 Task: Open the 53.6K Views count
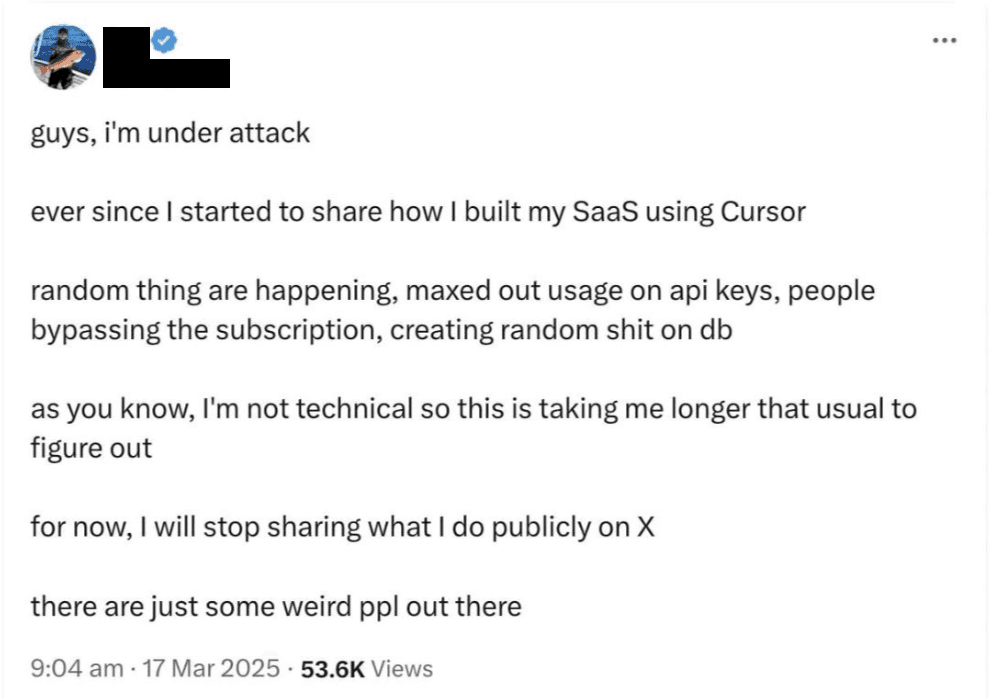(x=367, y=669)
